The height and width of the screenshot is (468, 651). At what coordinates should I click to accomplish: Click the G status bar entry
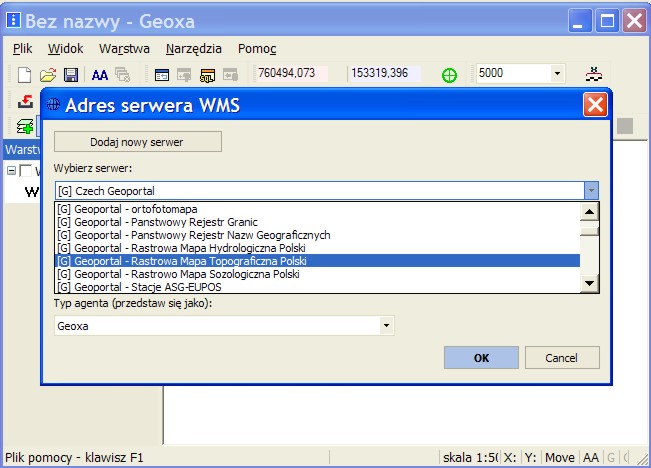[x=611, y=458]
